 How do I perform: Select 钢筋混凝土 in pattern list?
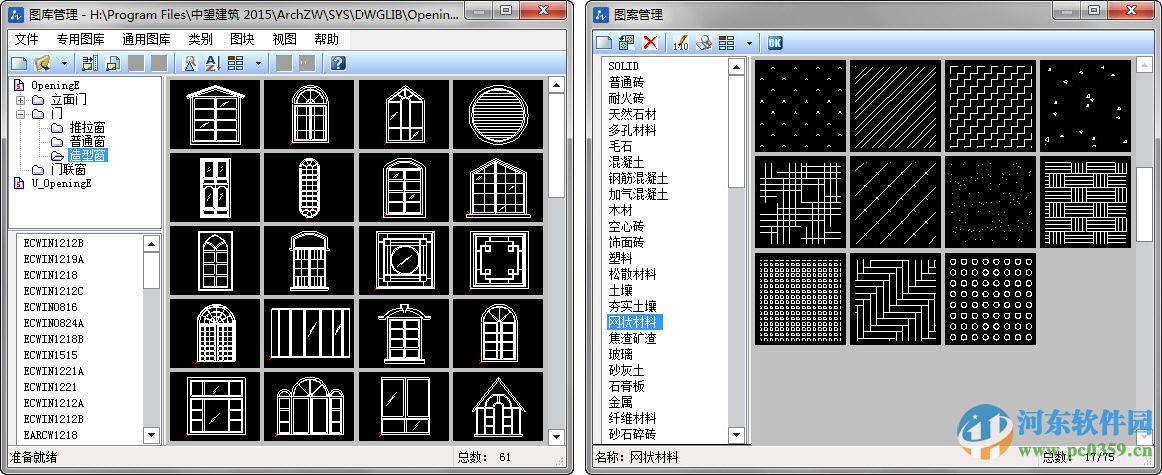pos(638,179)
